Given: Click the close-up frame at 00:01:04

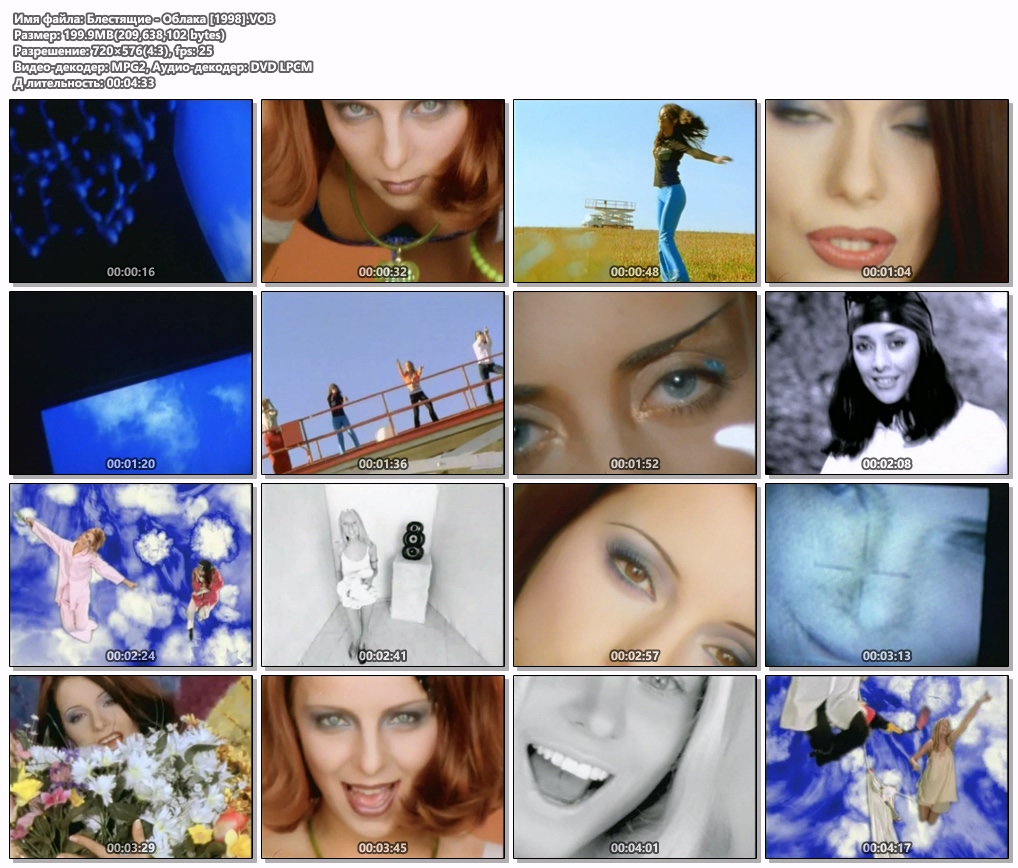Looking at the screenshot, I should point(887,191).
